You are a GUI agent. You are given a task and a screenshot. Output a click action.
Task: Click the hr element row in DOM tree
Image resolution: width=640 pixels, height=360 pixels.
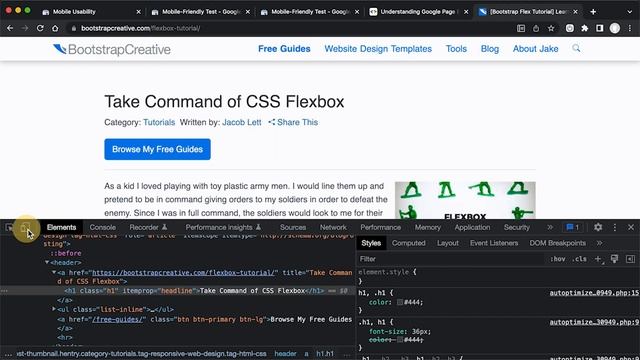64,338
